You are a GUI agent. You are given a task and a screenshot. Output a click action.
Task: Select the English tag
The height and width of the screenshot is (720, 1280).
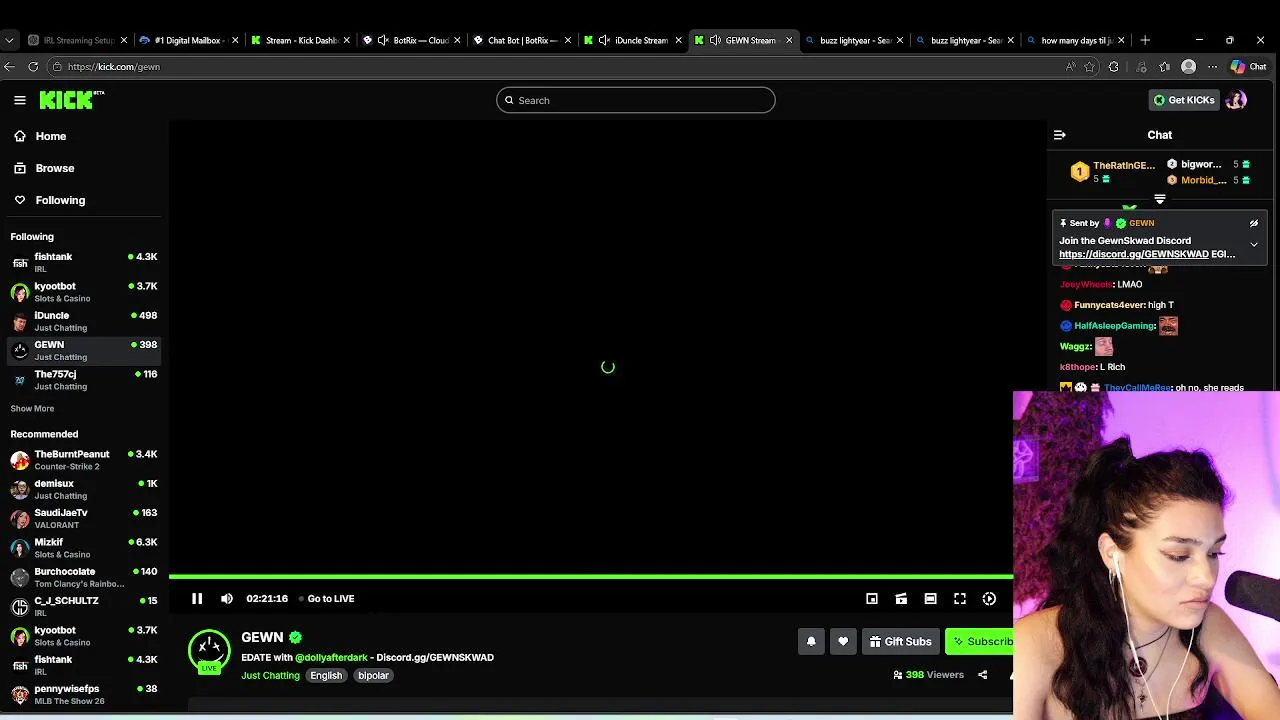[326, 675]
